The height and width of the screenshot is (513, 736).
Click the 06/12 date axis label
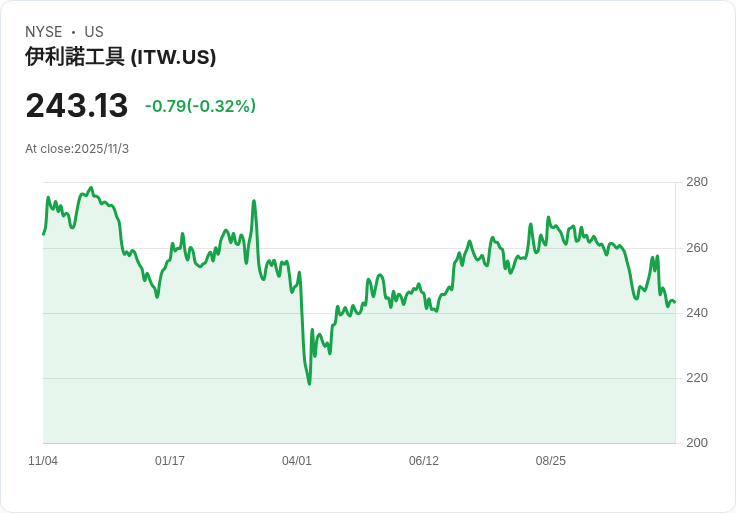pyautogui.click(x=424, y=460)
